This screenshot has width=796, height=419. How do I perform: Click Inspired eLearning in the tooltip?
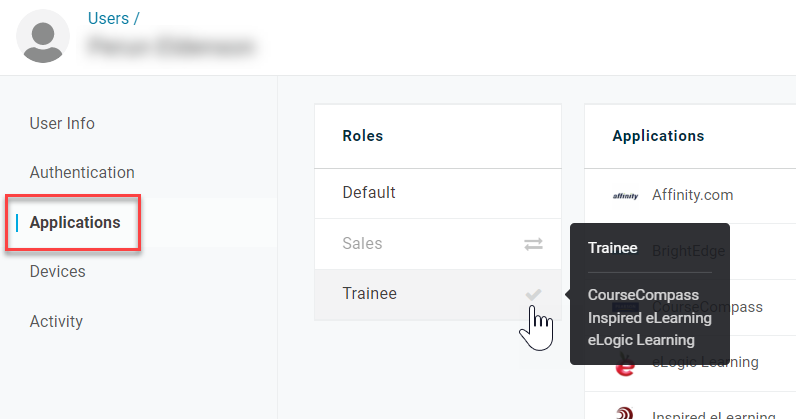[650, 318]
